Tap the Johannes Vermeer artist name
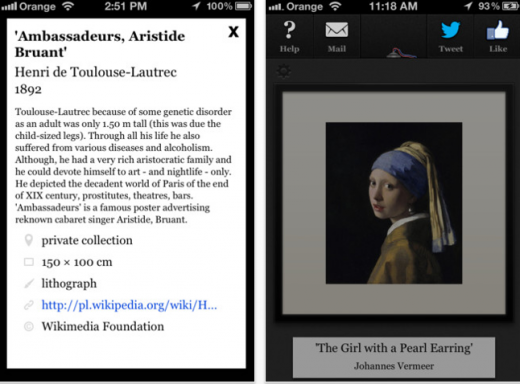 [x=394, y=366]
